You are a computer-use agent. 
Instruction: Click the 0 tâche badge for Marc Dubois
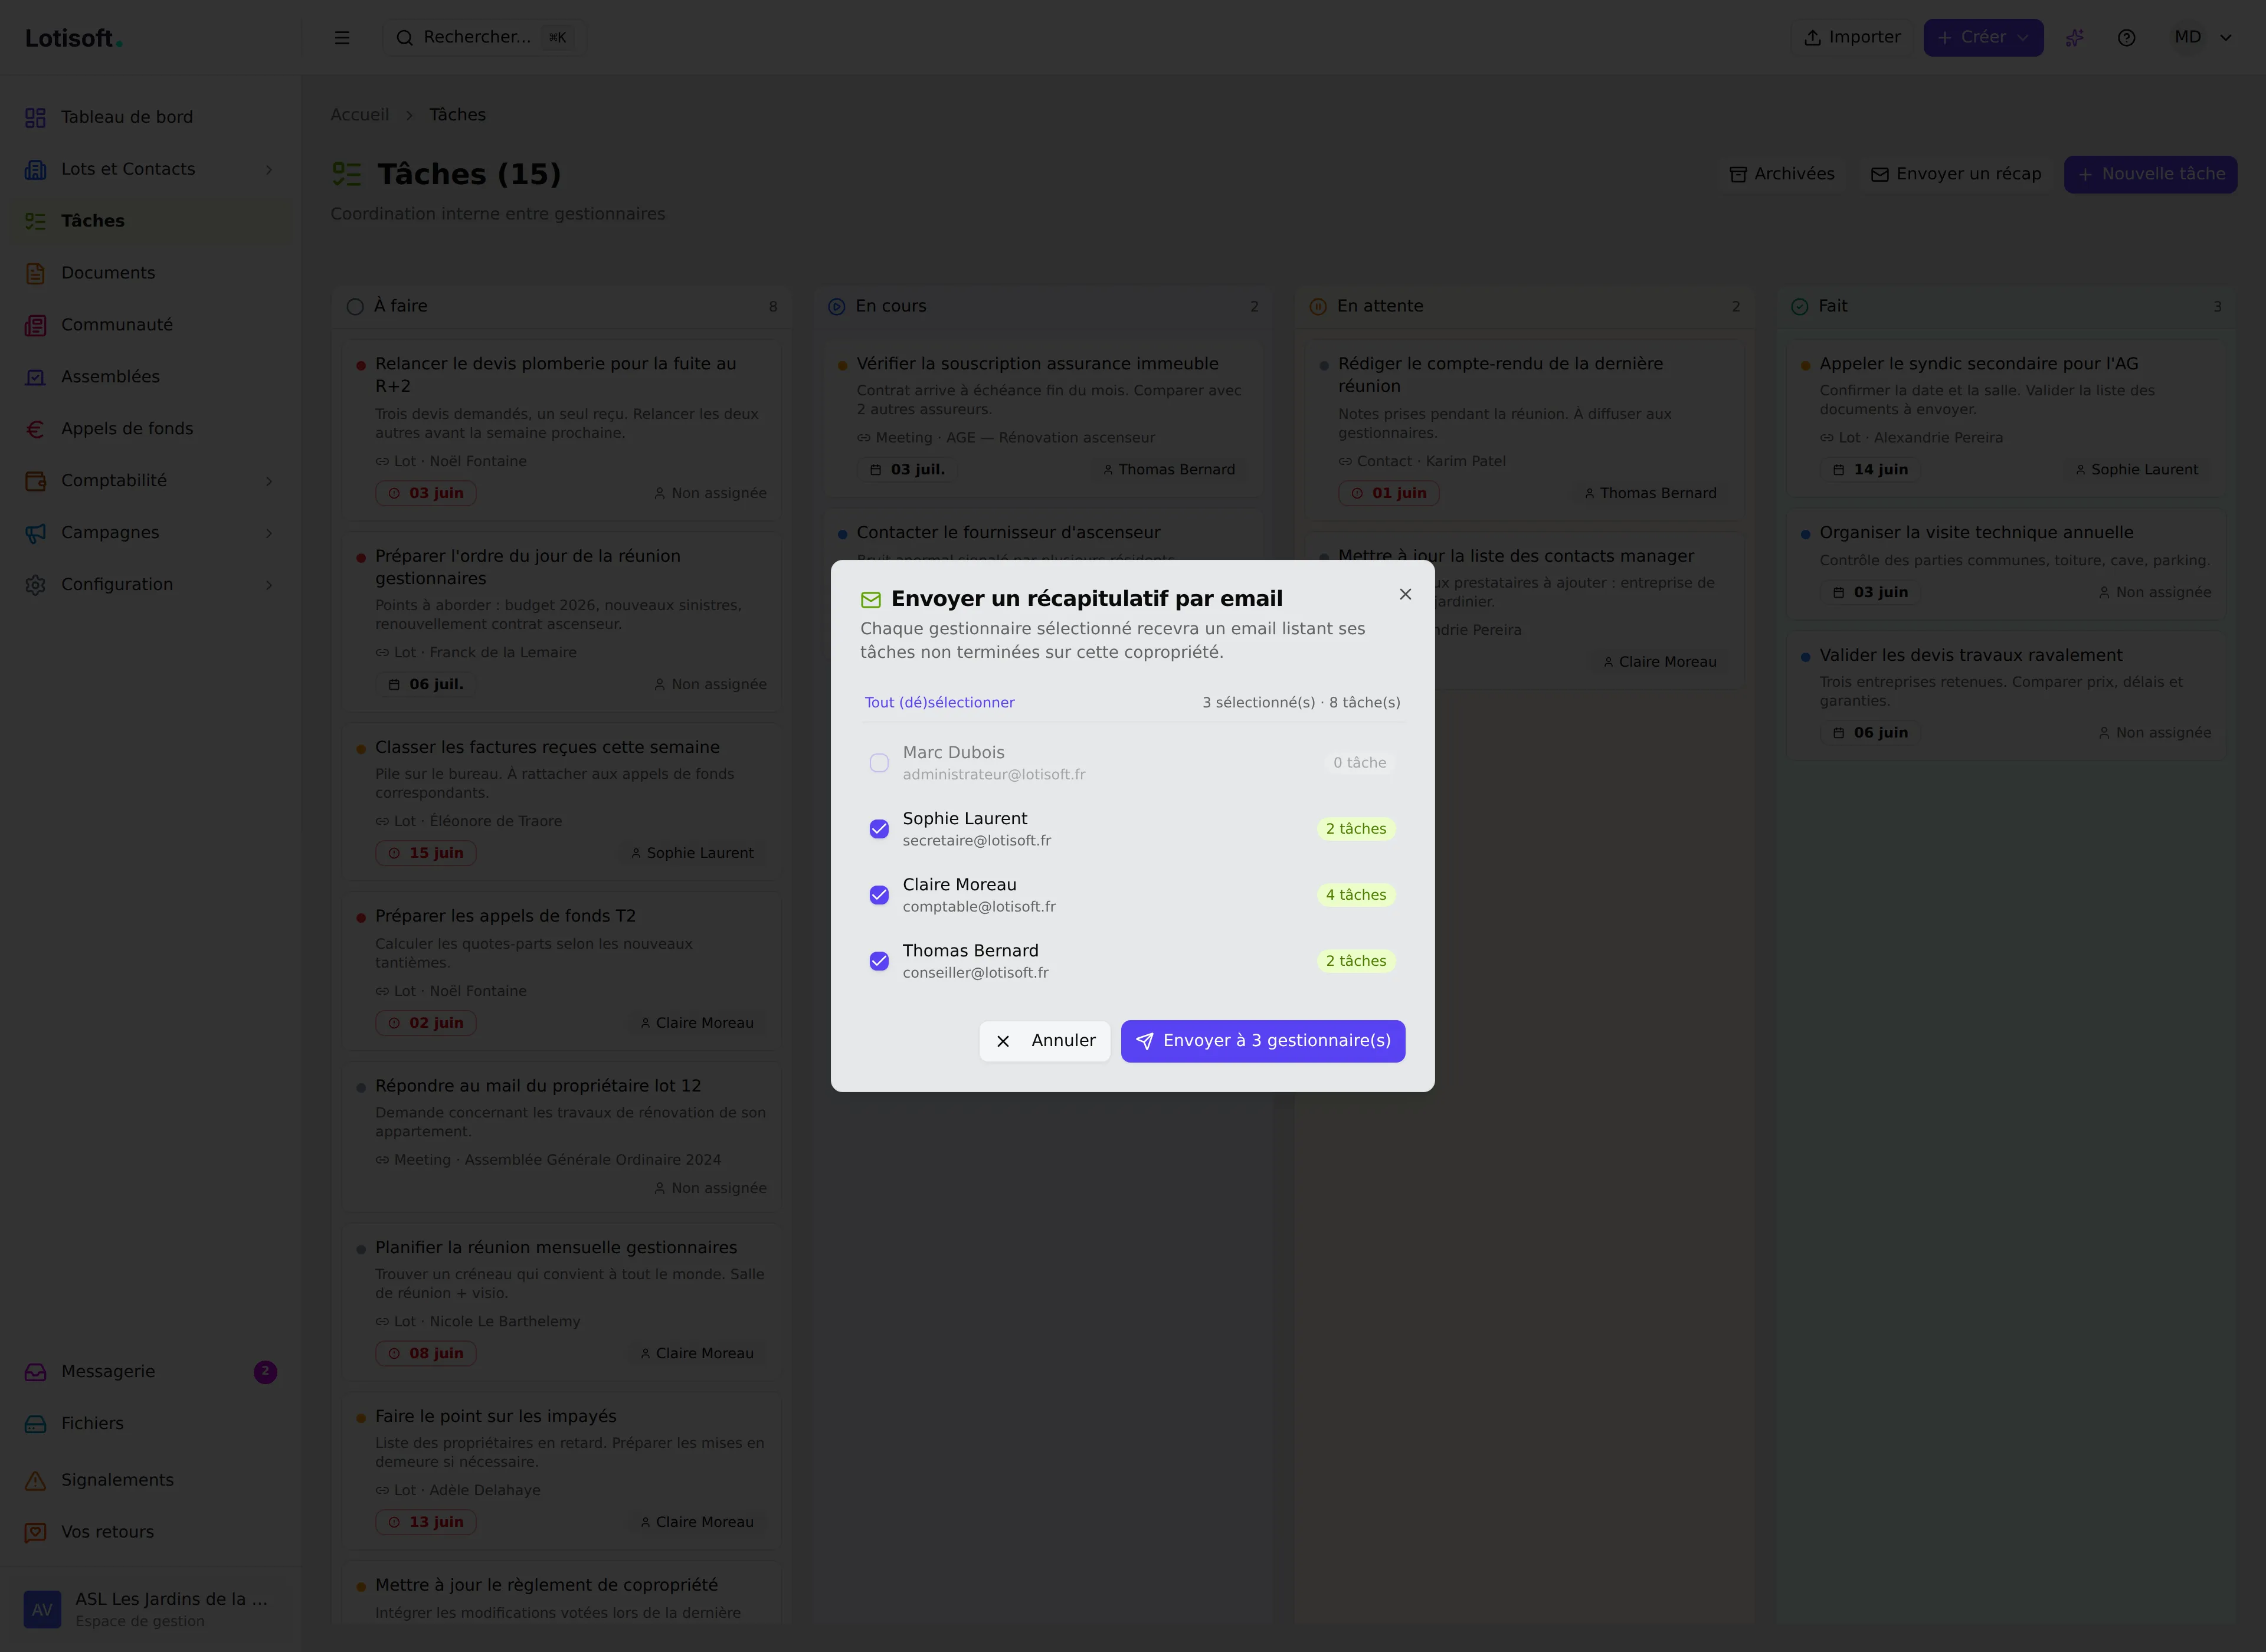(1359, 763)
